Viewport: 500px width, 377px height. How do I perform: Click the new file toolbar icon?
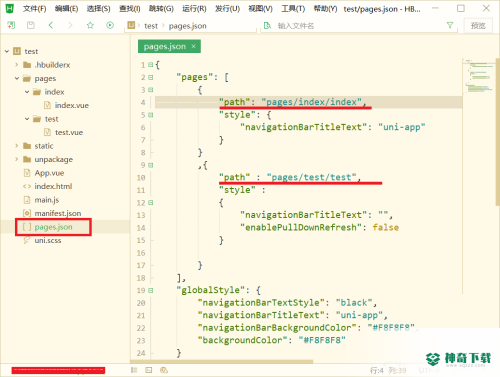(x=11, y=25)
